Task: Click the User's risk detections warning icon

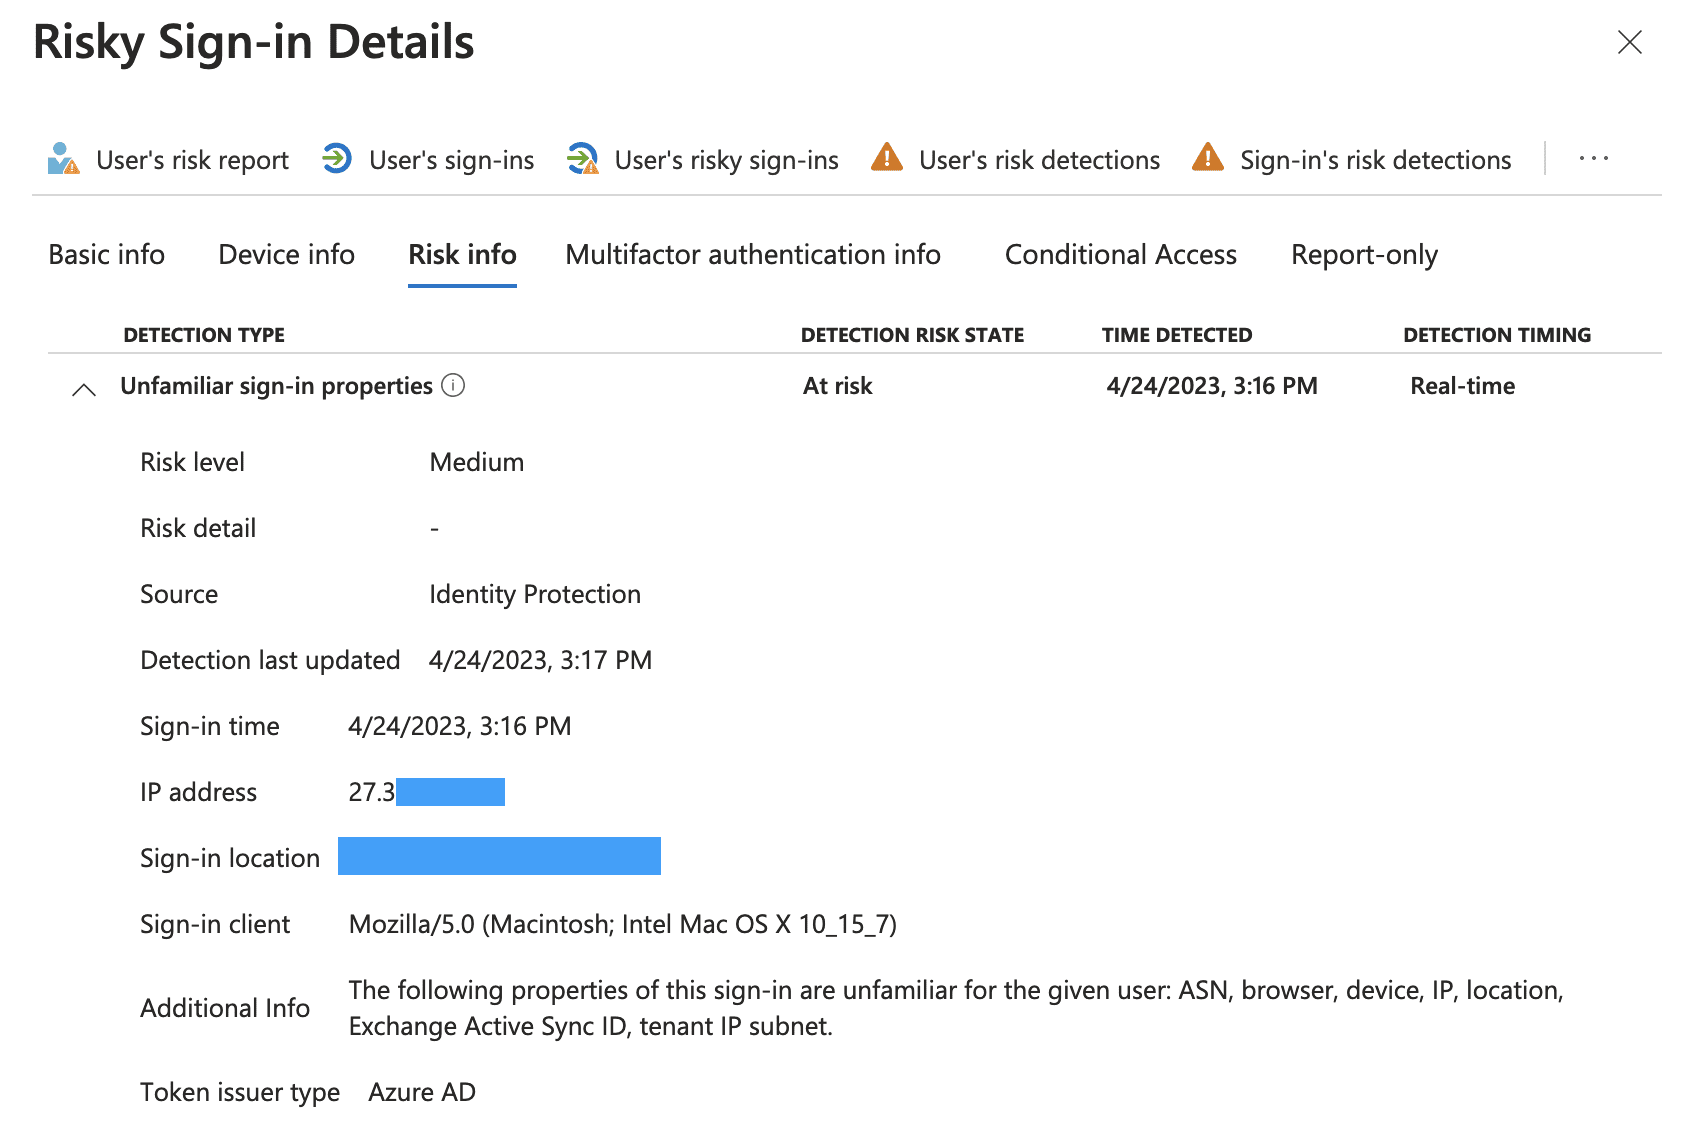Action: pos(887,158)
